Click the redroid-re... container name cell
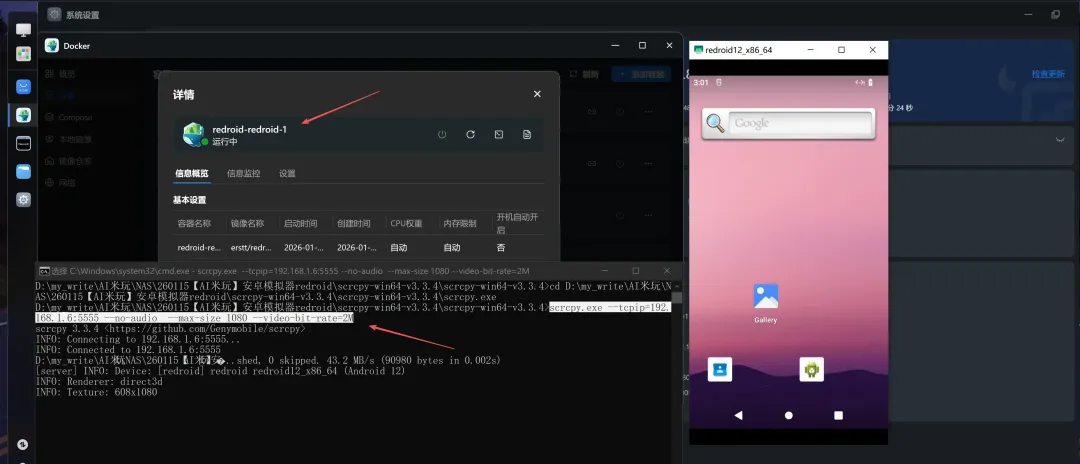Image resolution: width=1080 pixels, height=464 pixels. point(199,247)
